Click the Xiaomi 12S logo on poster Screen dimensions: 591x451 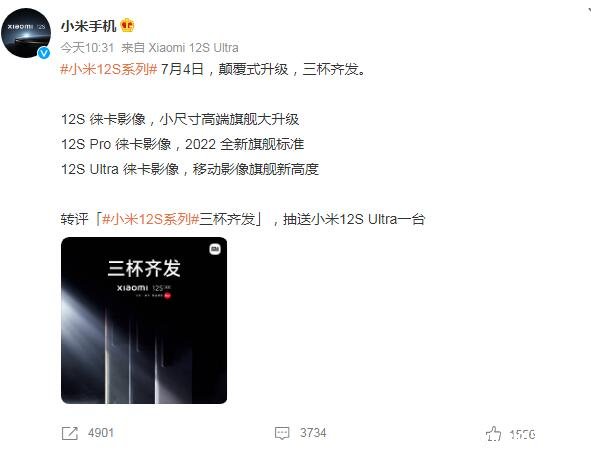click(144, 288)
